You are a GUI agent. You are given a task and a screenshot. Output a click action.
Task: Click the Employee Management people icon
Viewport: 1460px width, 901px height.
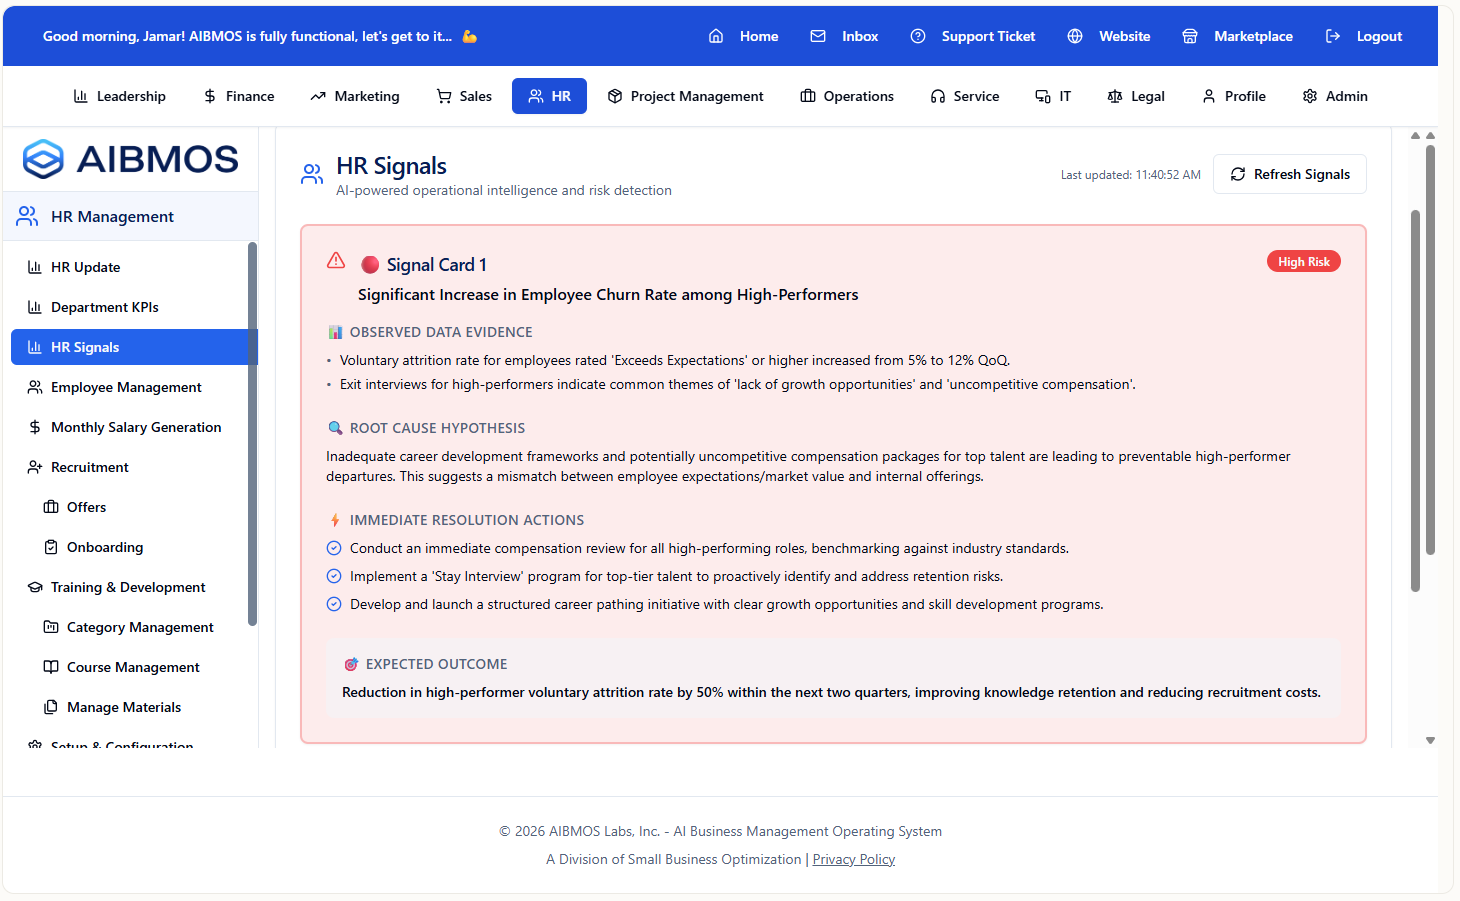[35, 387]
